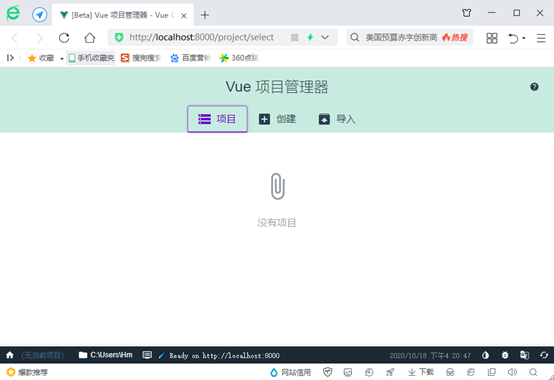The image size is (554, 380).
Task: Open the C:\Users\Hm folder icon
Action: click(83, 355)
